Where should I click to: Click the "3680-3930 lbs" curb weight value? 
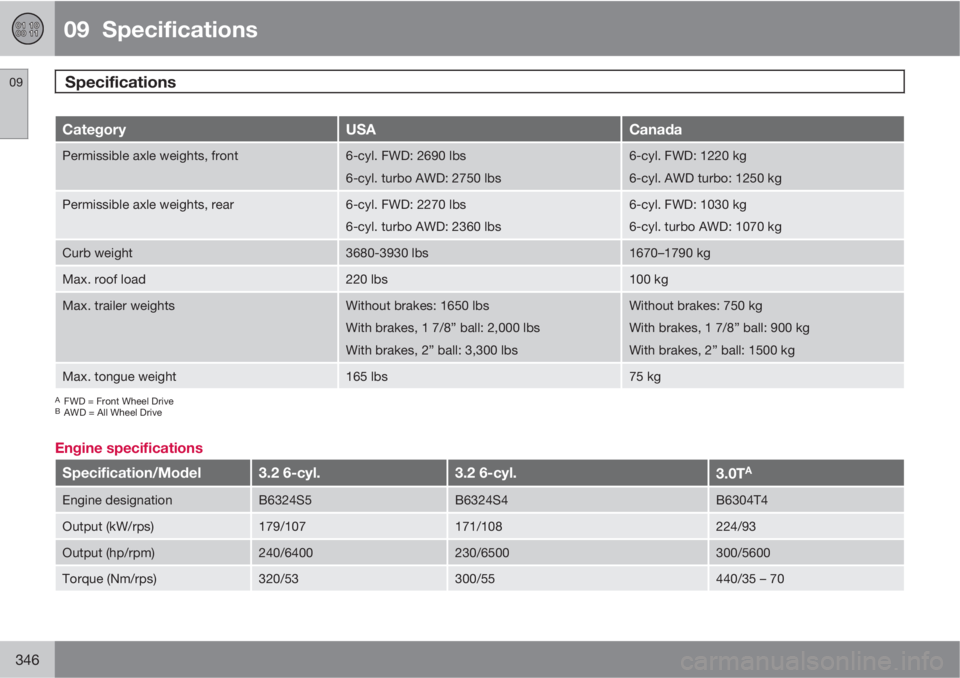click(x=387, y=253)
